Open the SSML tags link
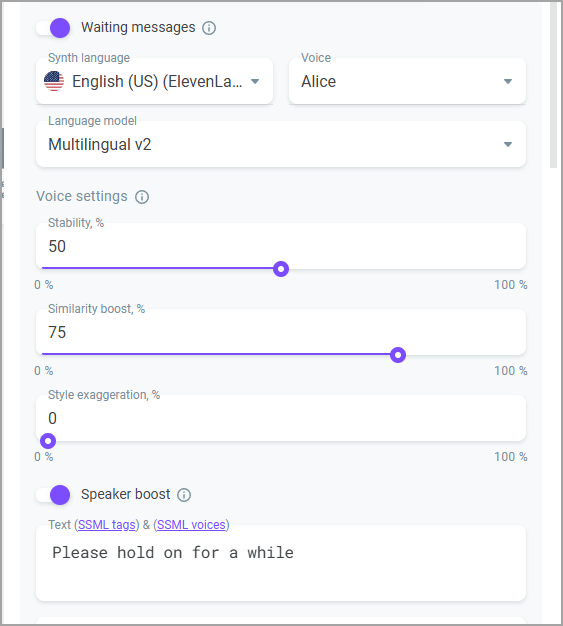 (x=107, y=525)
